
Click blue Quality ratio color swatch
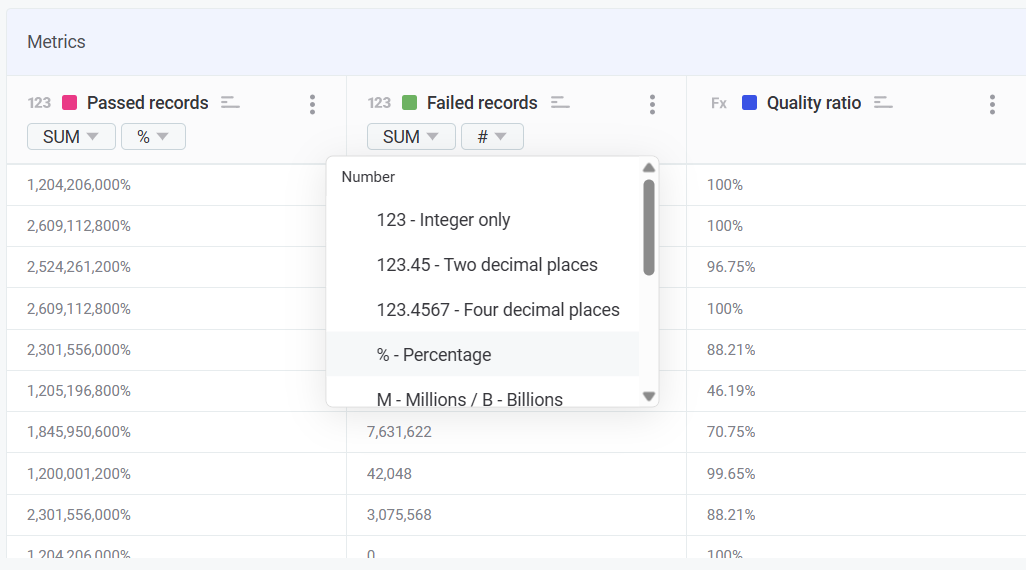(749, 103)
